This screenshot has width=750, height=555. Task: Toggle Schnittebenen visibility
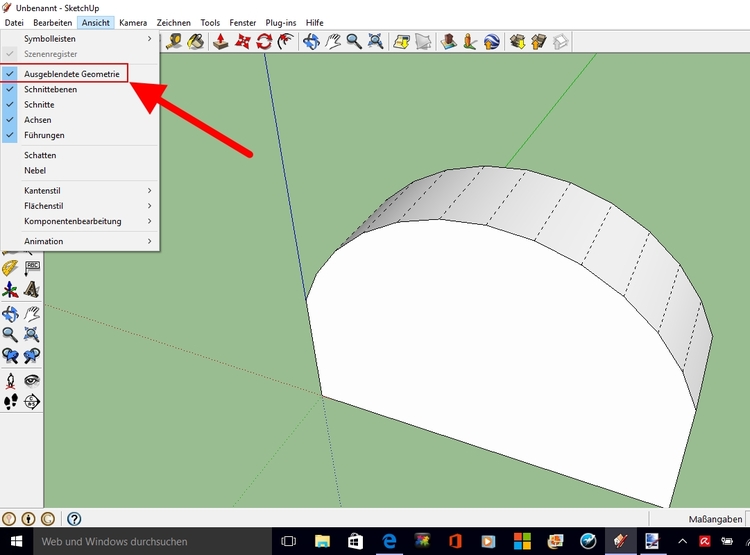(79, 89)
